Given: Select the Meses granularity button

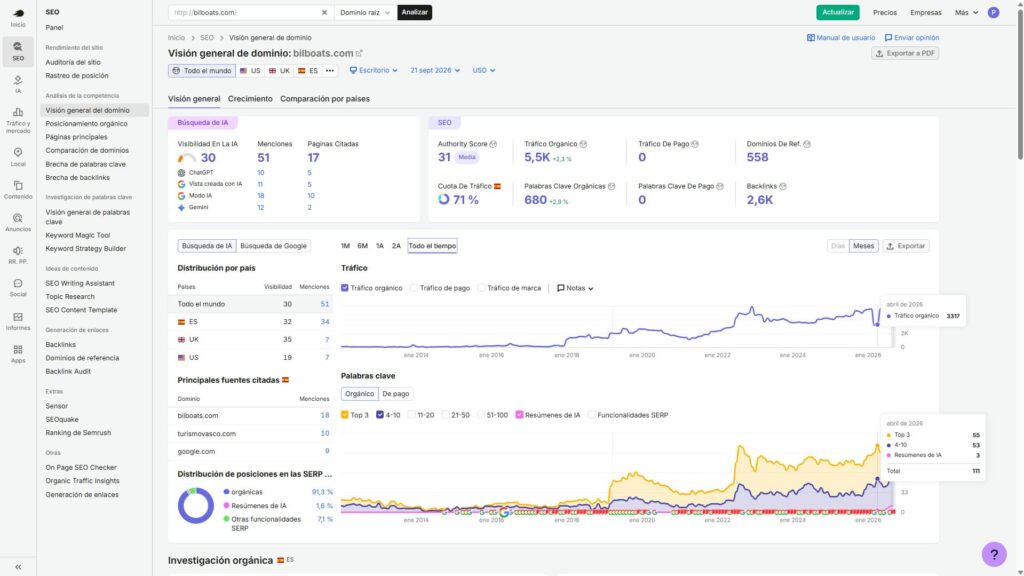Looking at the screenshot, I should (863, 246).
